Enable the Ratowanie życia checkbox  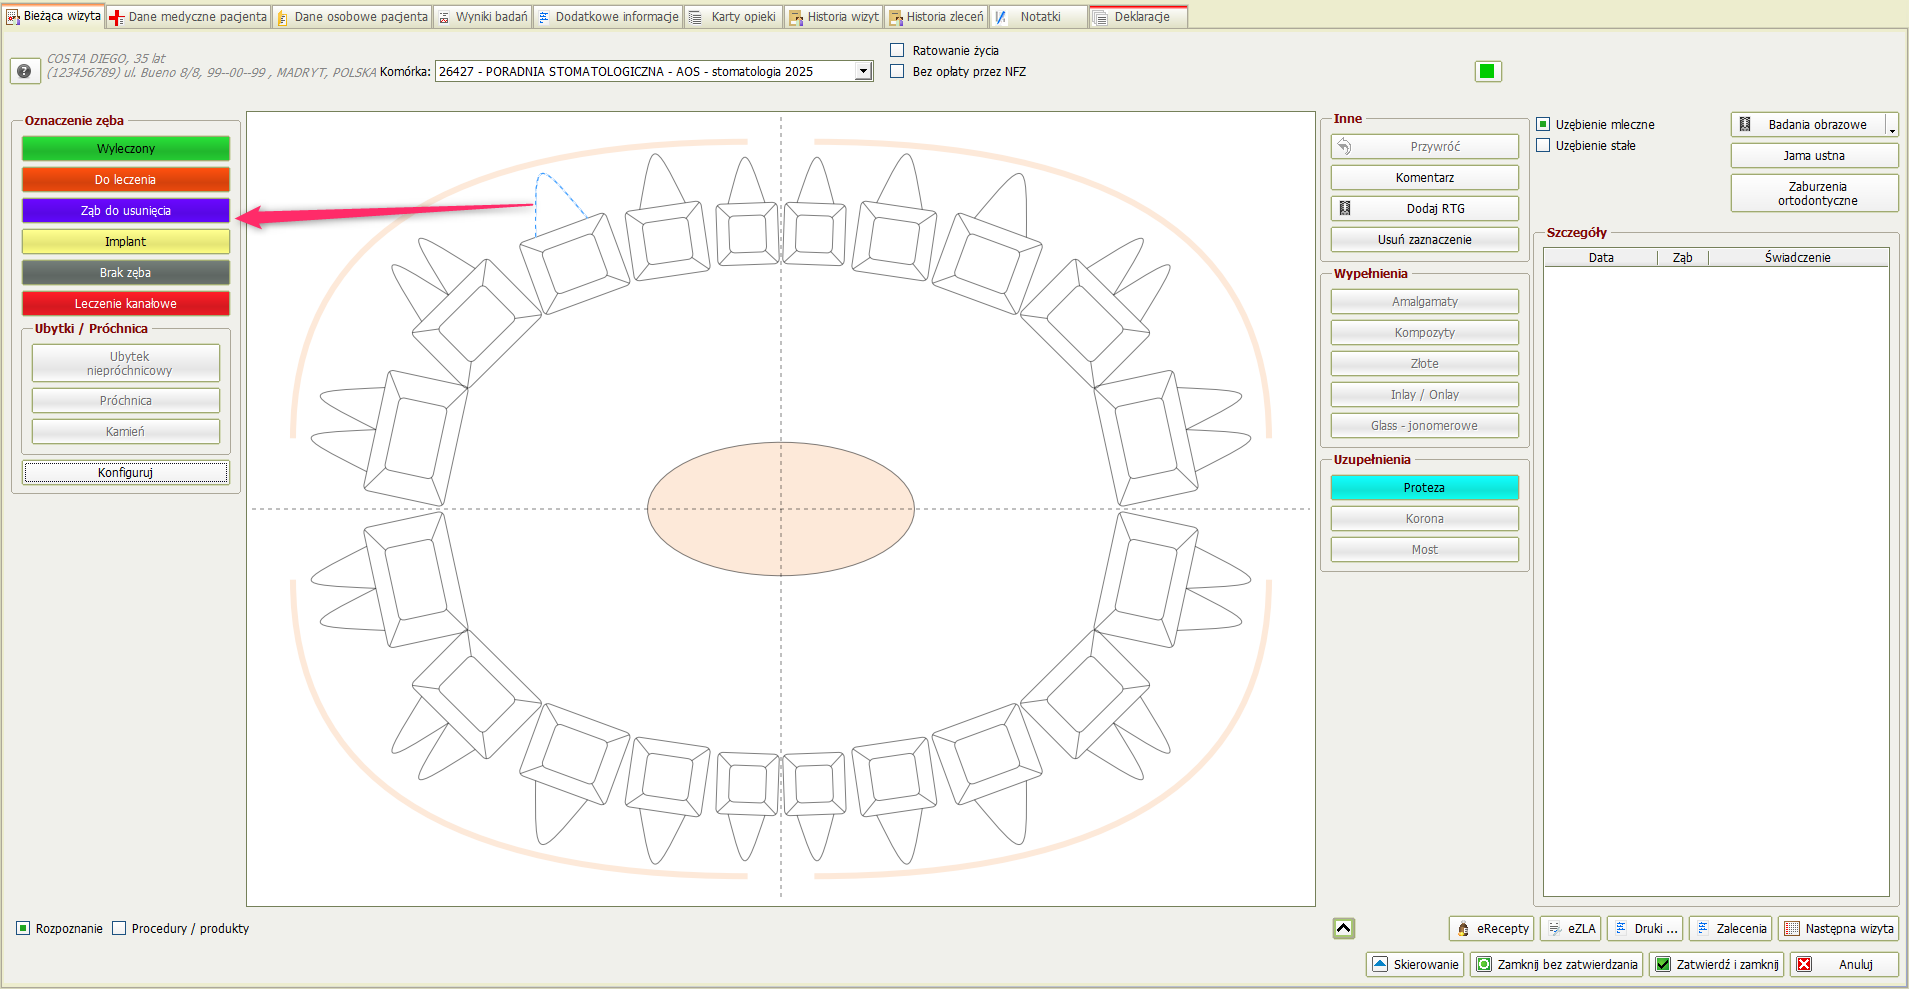(897, 50)
